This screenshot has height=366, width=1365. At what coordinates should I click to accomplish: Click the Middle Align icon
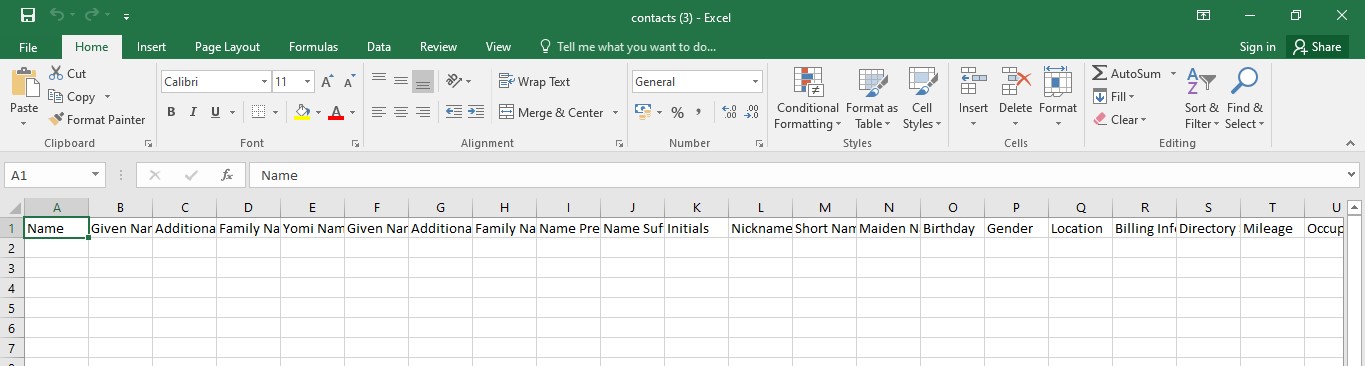[x=401, y=81]
